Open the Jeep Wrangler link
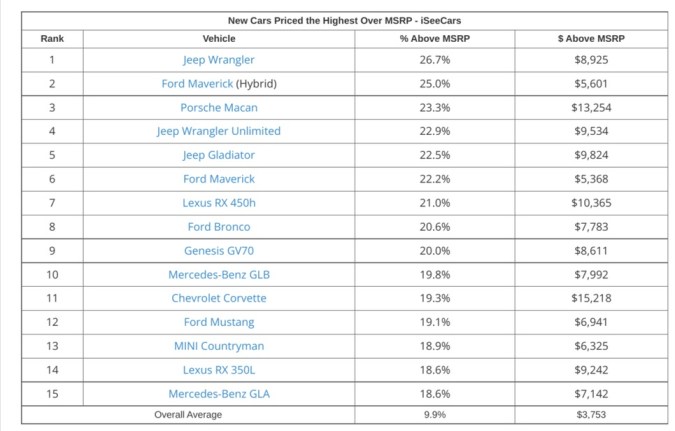The width and height of the screenshot is (675, 431). coord(219,60)
